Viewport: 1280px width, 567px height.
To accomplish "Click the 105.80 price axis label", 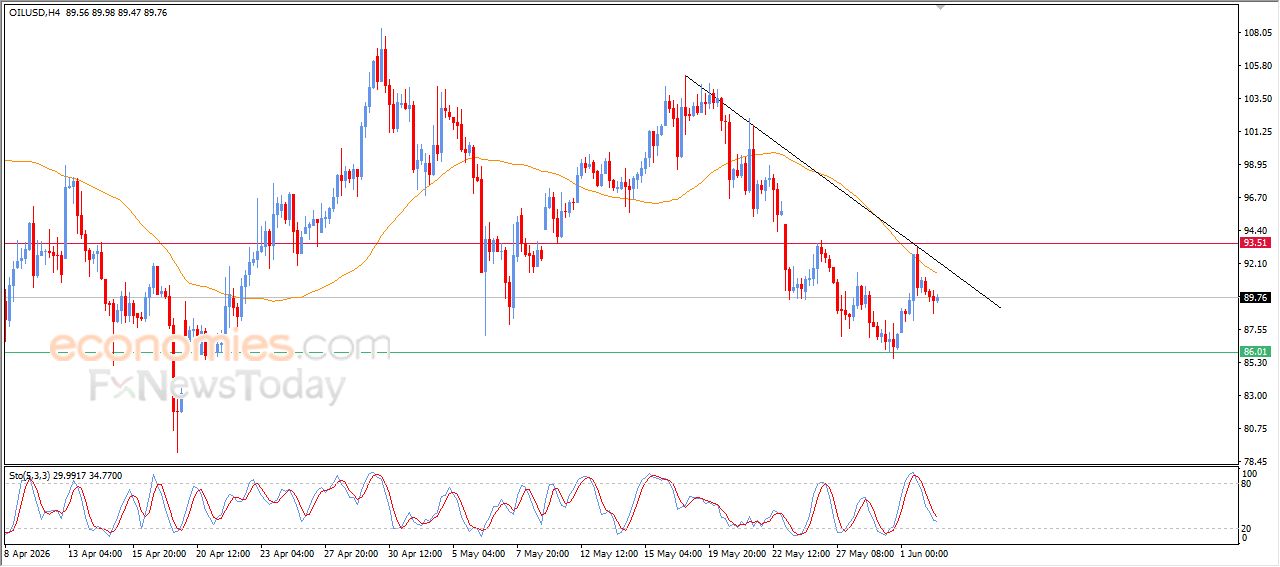I will click(1257, 66).
